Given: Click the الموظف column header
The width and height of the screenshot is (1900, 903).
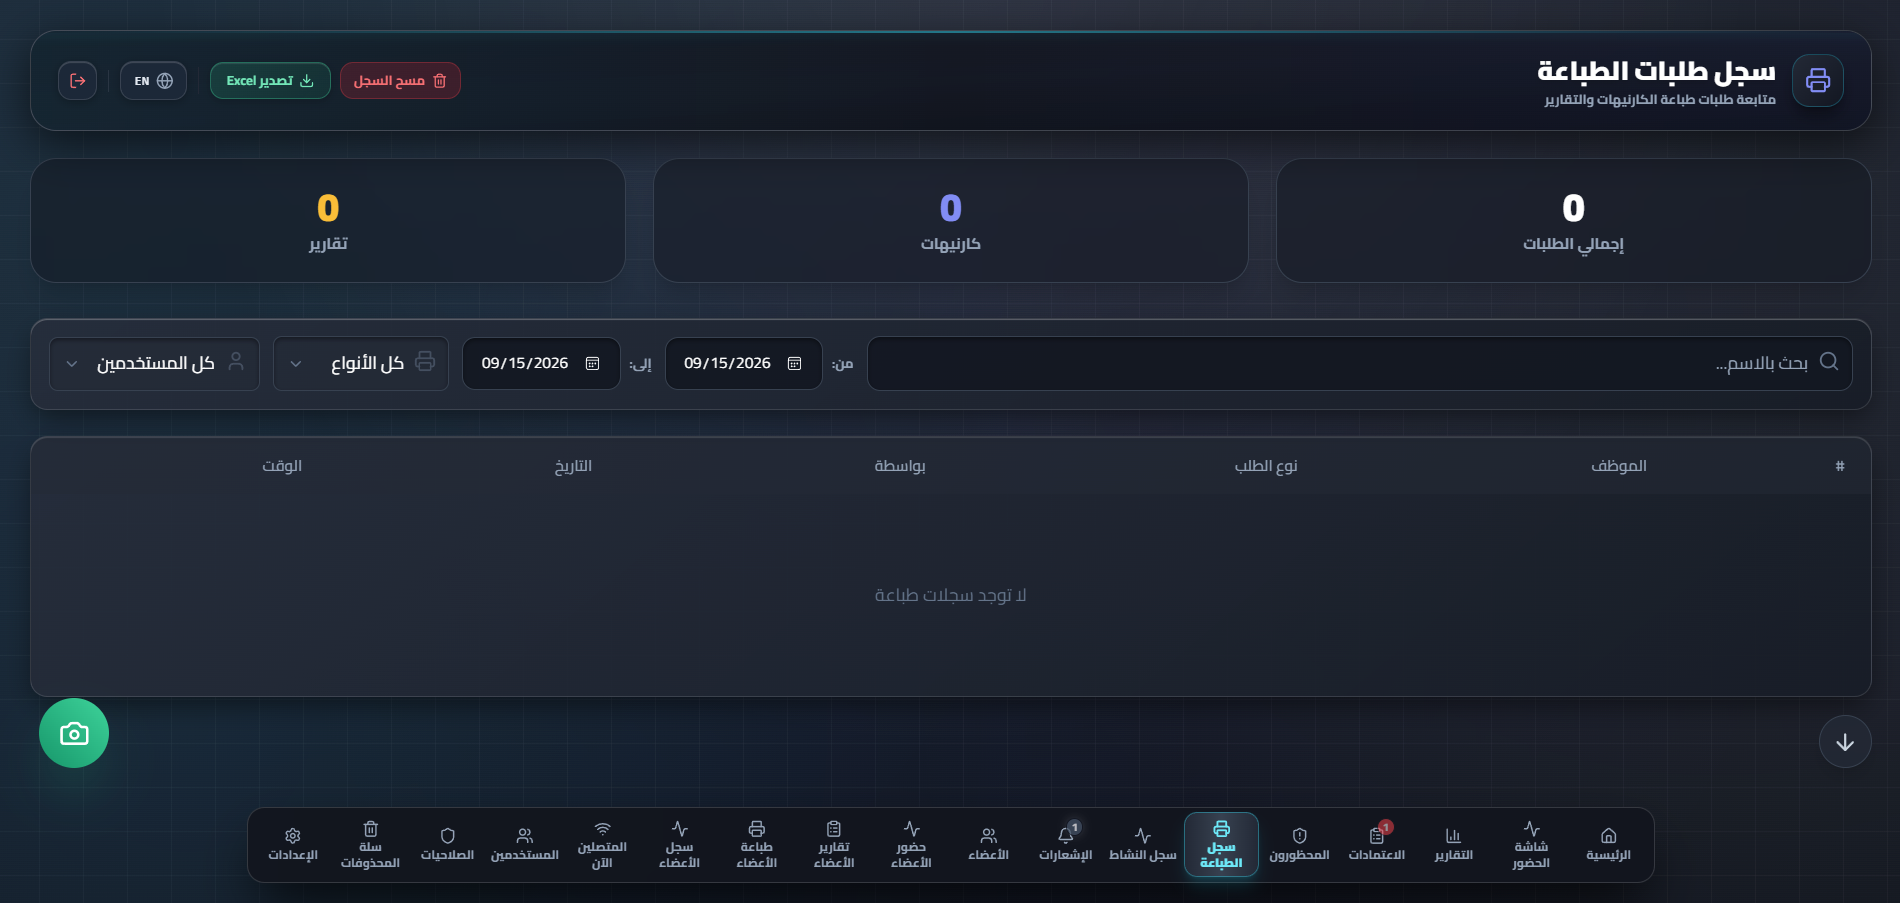Looking at the screenshot, I should [1618, 466].
